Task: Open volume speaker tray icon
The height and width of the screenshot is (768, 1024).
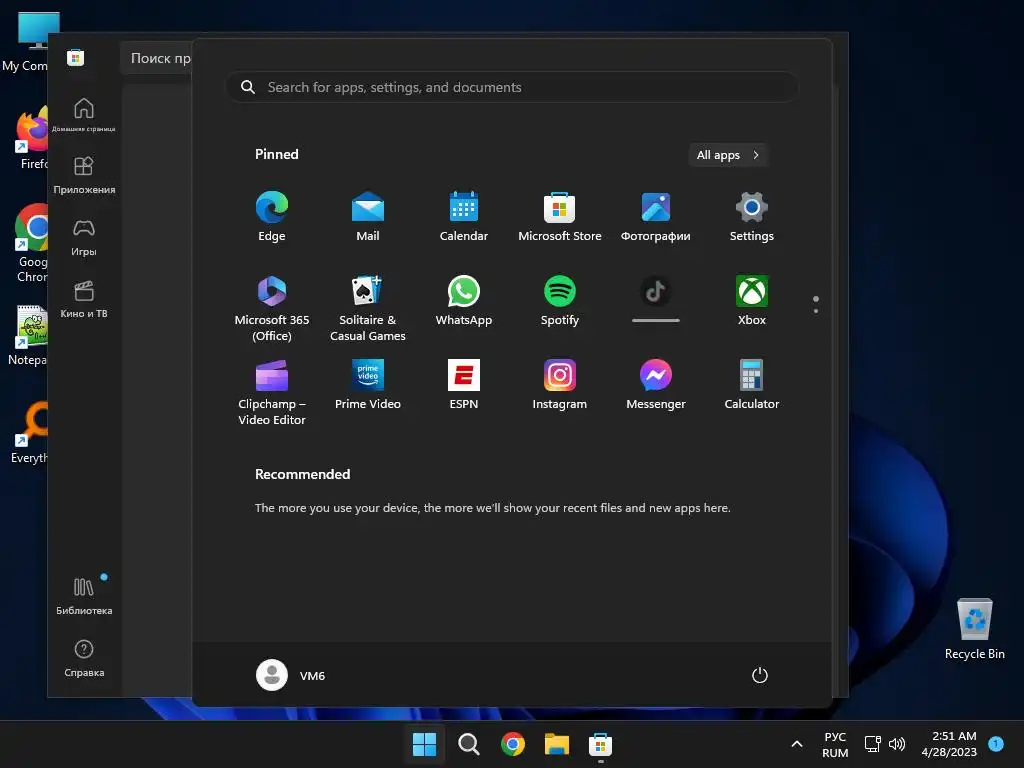Action: pyautogui.click(x=897, y=744)
